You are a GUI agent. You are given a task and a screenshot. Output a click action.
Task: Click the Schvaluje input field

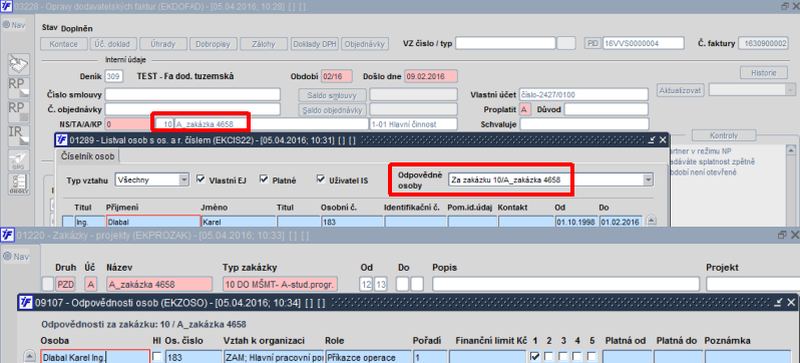pyautogui.click(x=584, y=124)
